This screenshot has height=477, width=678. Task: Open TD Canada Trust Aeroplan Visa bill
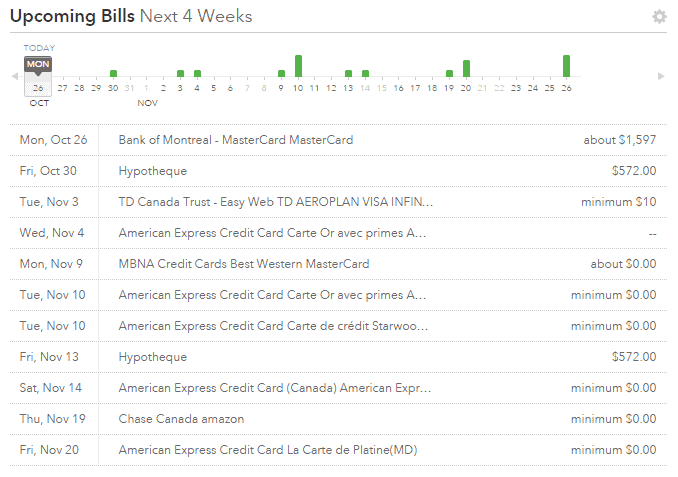click(x=276, y=202)
